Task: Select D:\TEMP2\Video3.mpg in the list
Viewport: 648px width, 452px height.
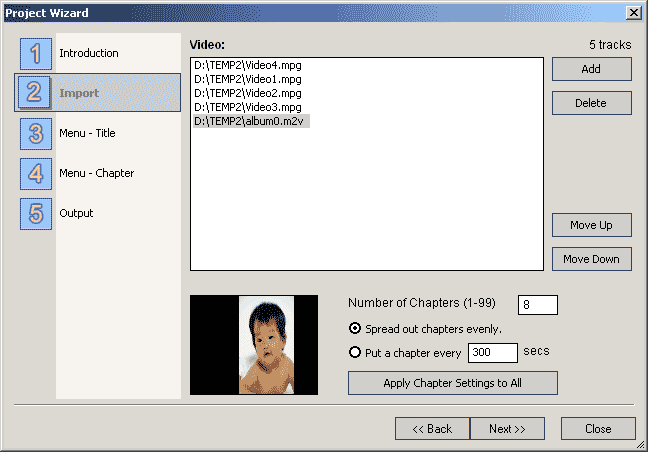Action: point(248,107)
